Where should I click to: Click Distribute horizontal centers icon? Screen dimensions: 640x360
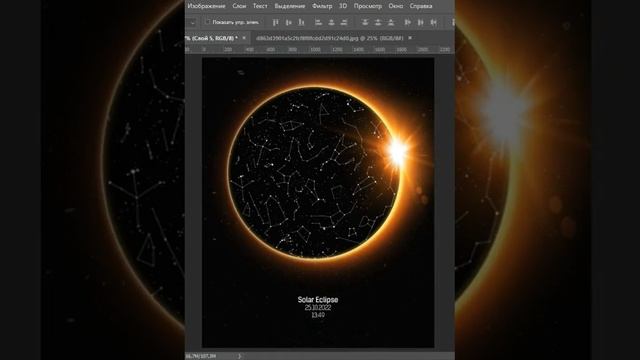pos(420,22)
